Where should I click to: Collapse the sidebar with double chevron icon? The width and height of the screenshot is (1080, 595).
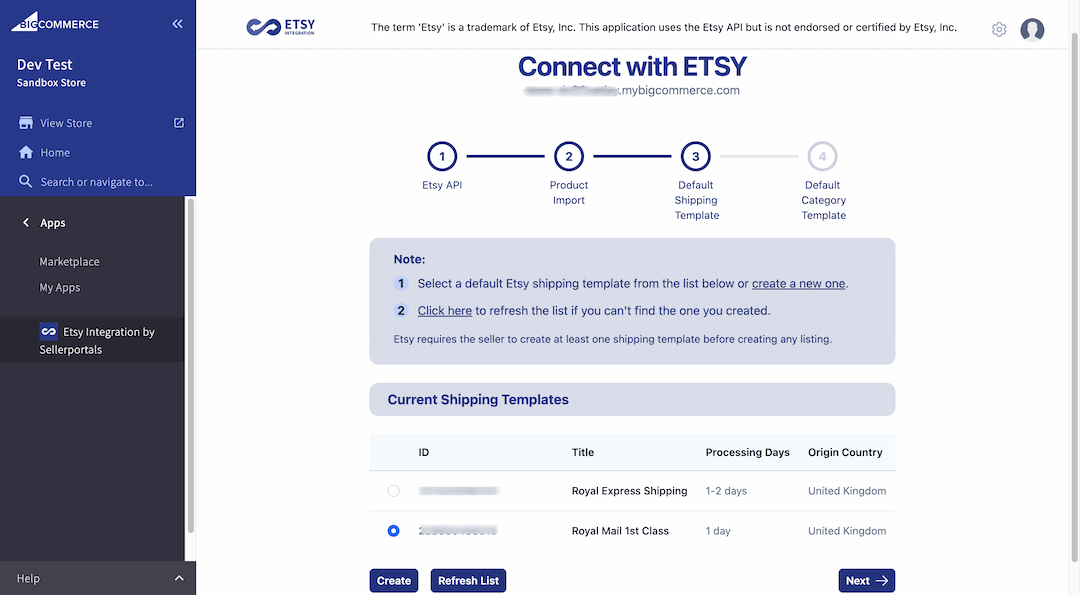pos(178,24)
